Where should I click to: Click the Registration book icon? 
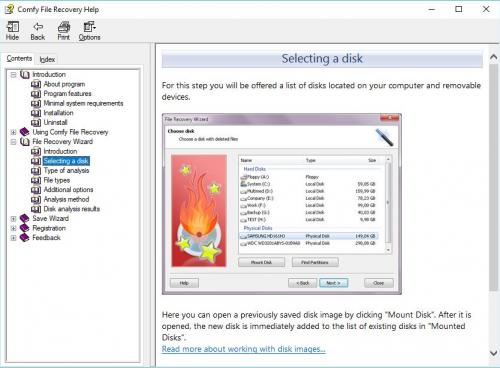click(x=24, y=228)
